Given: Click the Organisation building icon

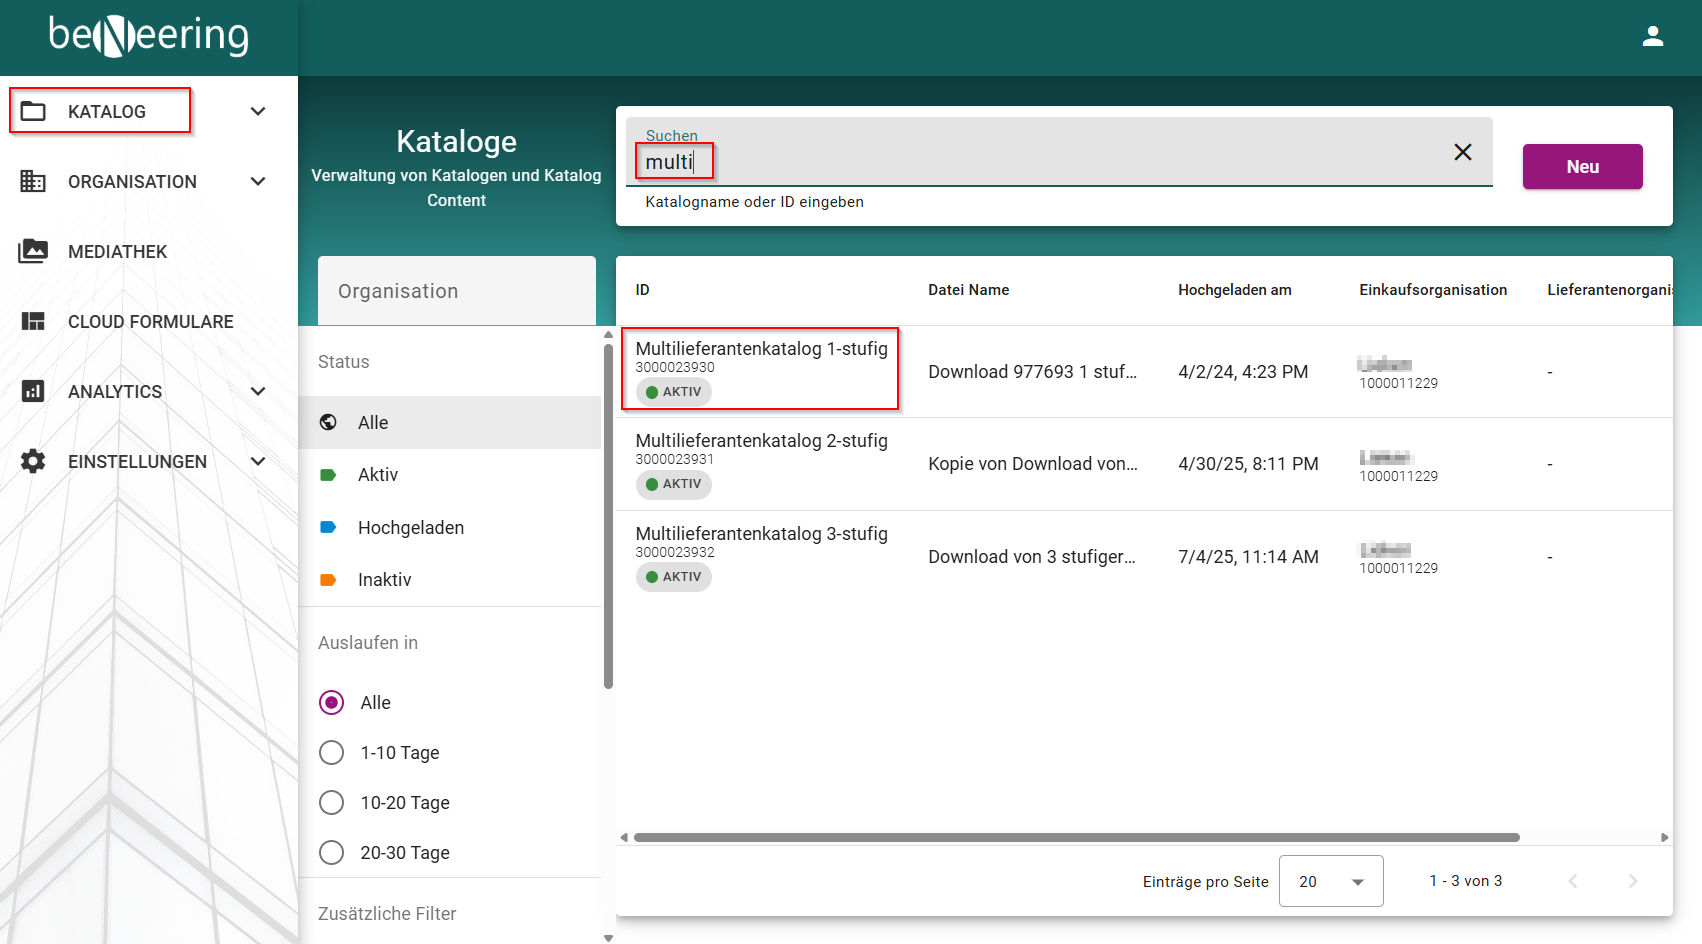Looking at the screenshot, I should point(33,181).
